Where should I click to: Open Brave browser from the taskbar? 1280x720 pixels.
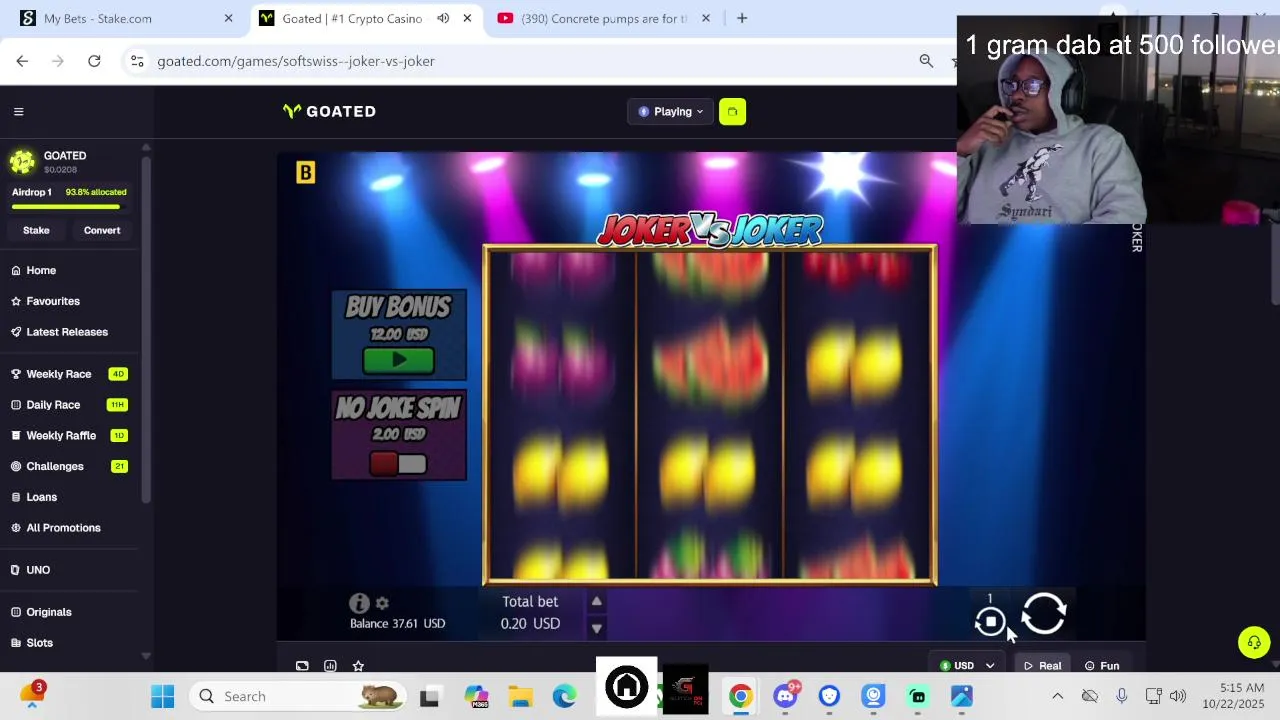coord(829,696)
